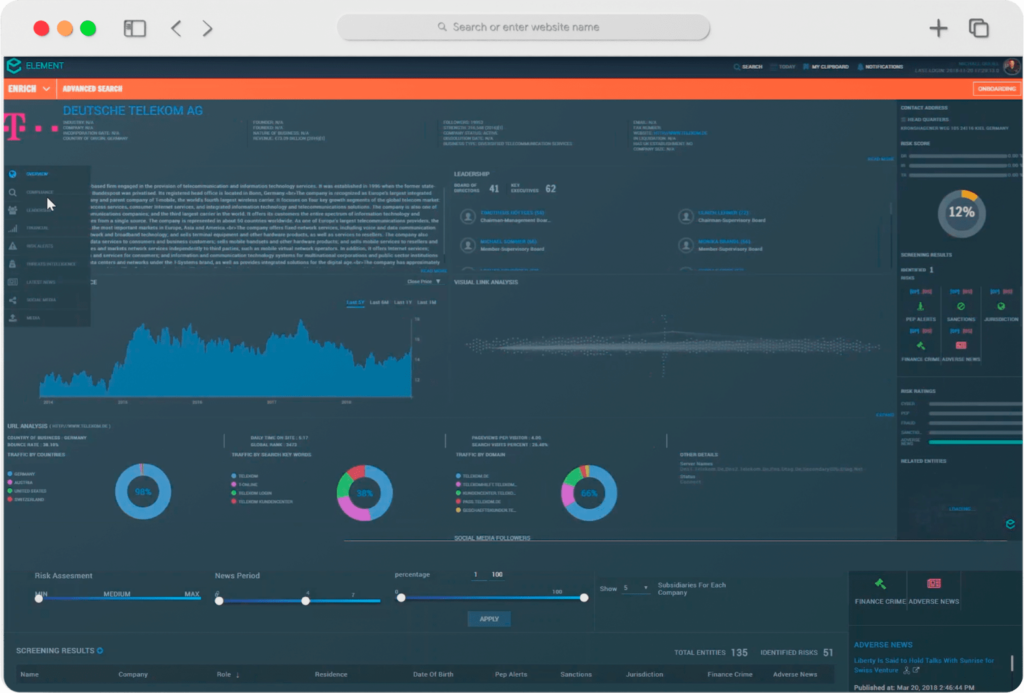Click the News Period slider middle handle
The width and height of the screenshot is (1024, 693).
[x=306, y=600]
